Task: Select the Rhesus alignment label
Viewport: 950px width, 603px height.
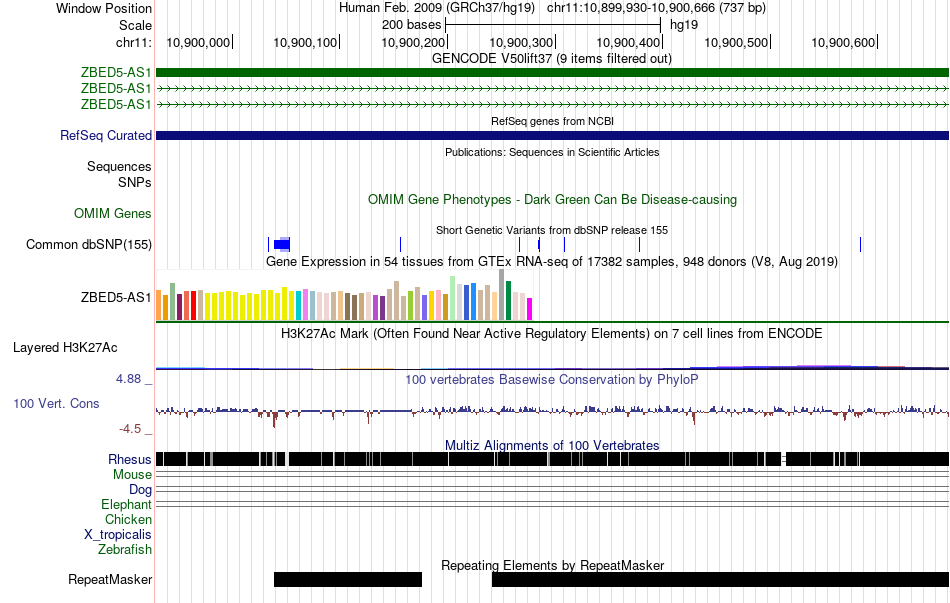Action: 130,459
